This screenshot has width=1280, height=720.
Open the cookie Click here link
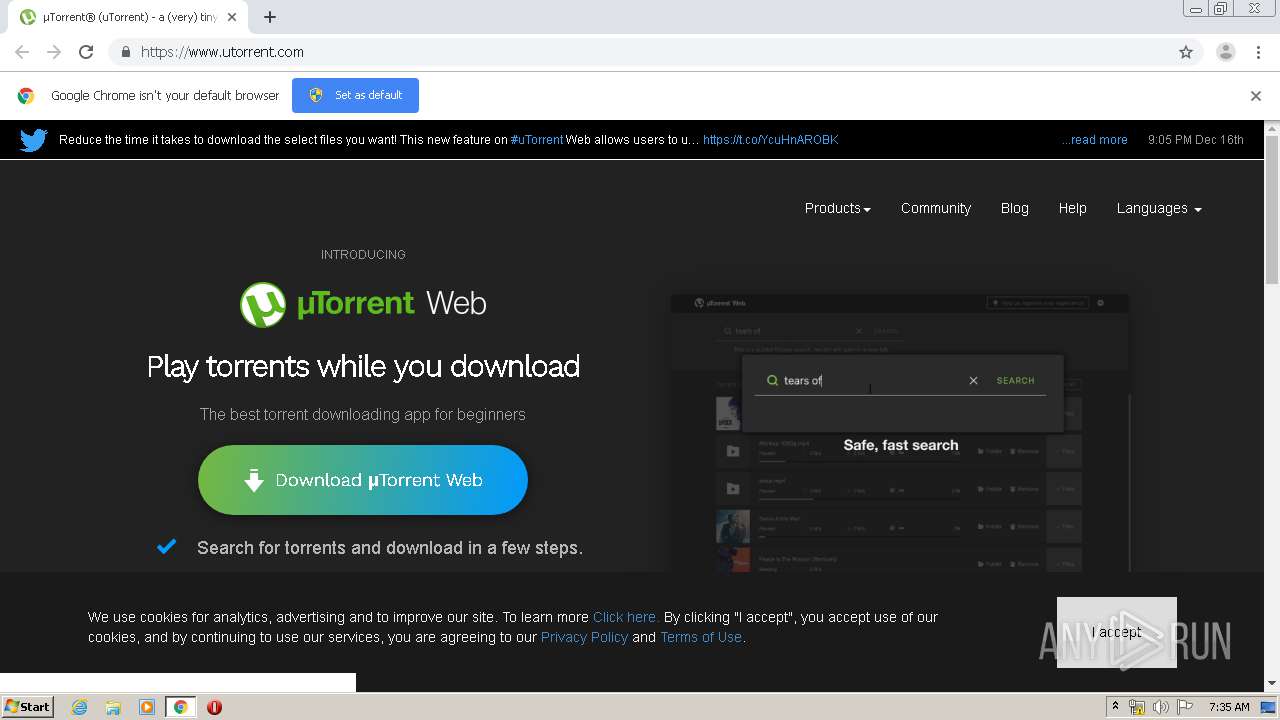click(x=625, y=617)
